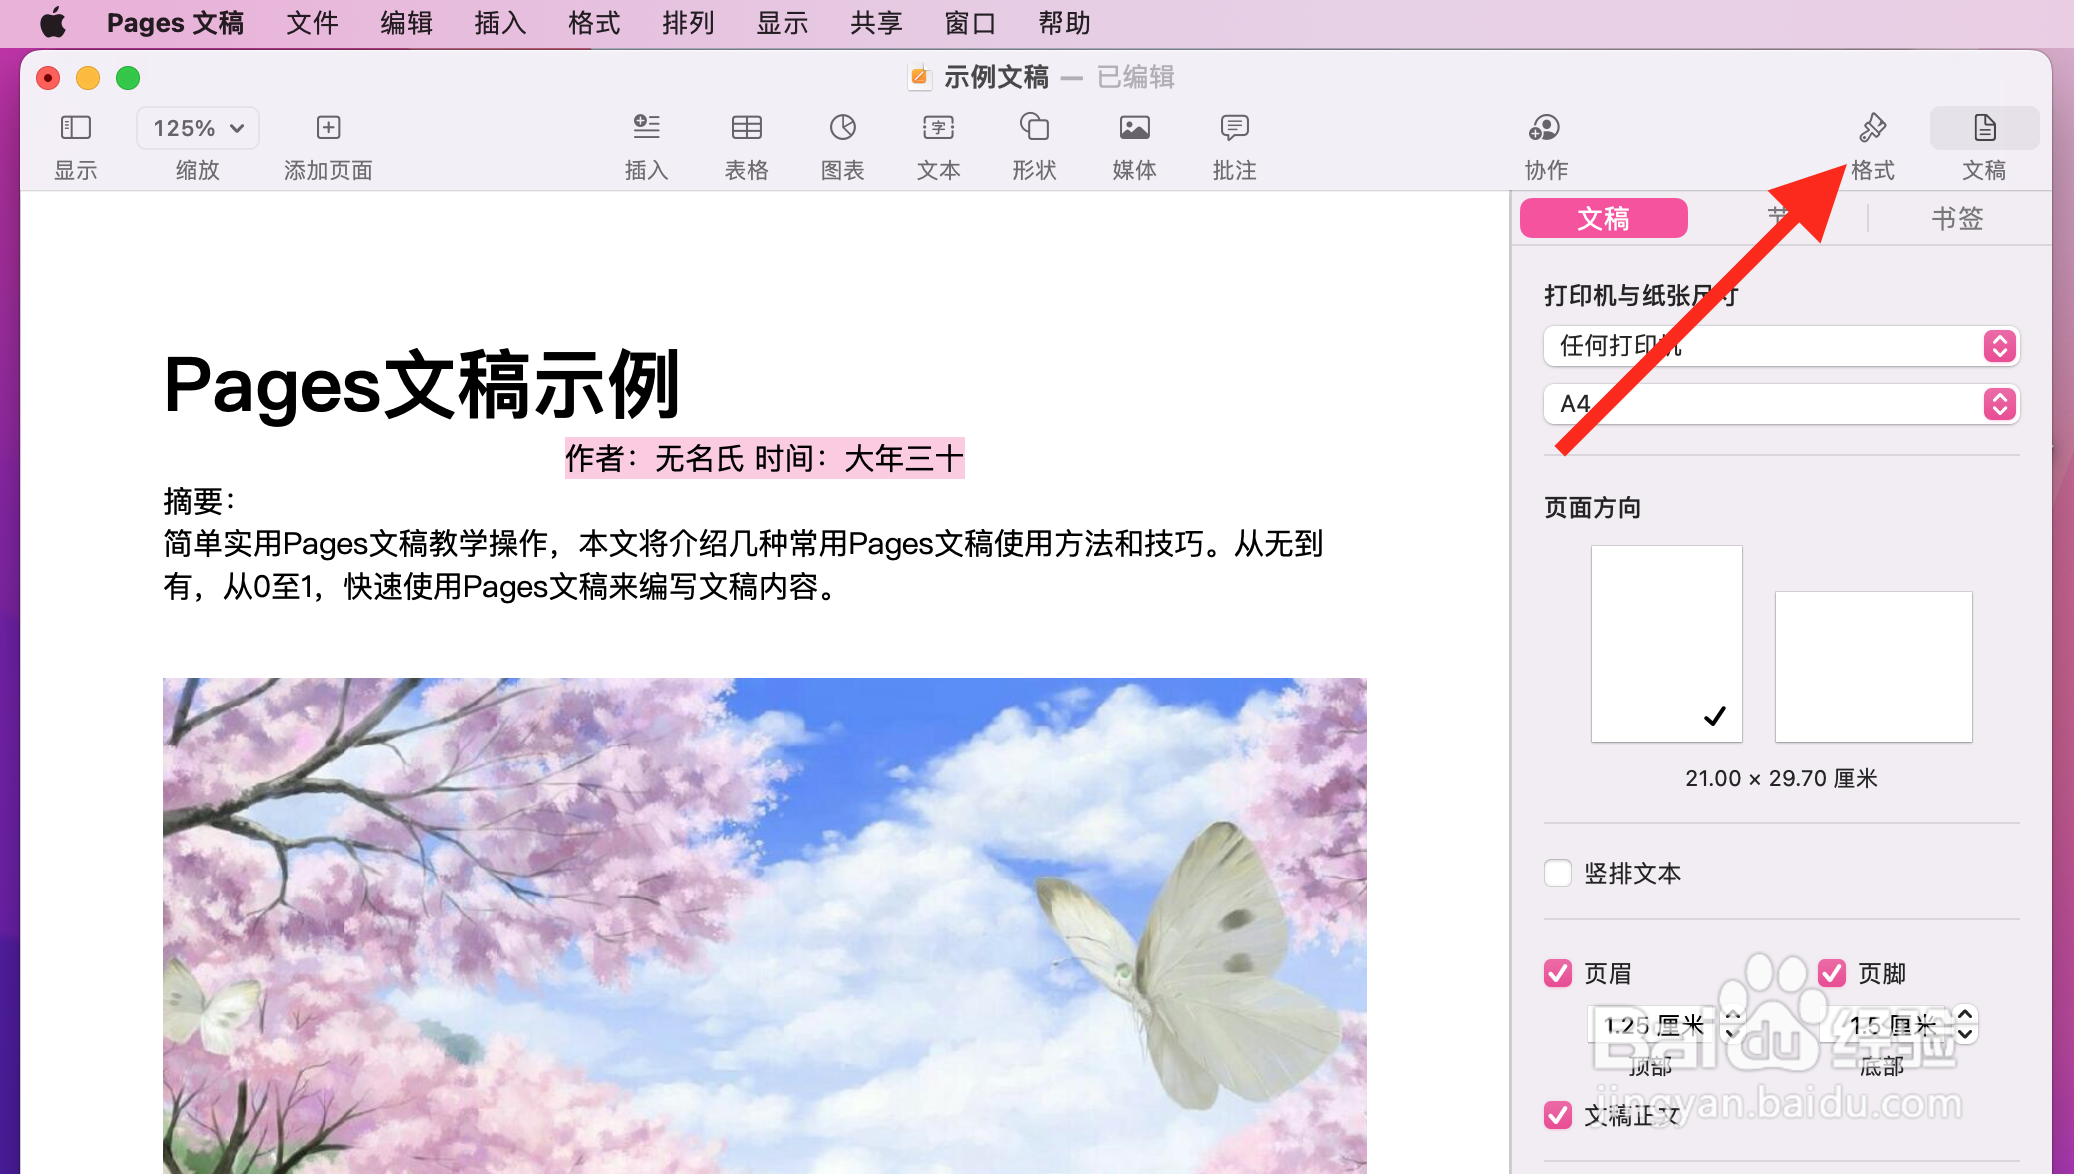This screenshot has height=1174, width=2074.
Task: Open the 排列 menu
Action: click(688, 23)
